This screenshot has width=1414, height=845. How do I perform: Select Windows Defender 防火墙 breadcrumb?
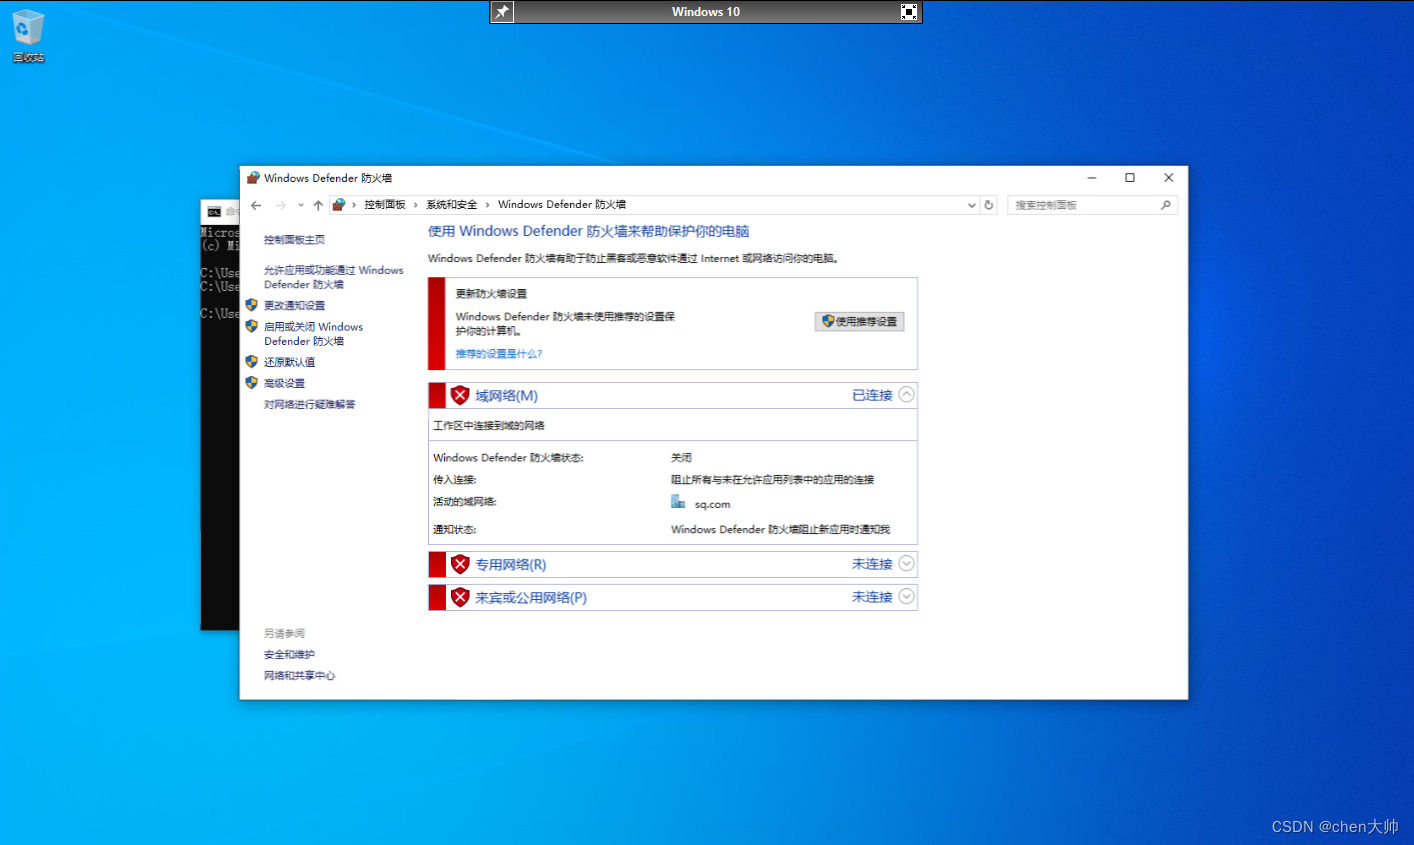pyautogui.click(x=562, y=205)
